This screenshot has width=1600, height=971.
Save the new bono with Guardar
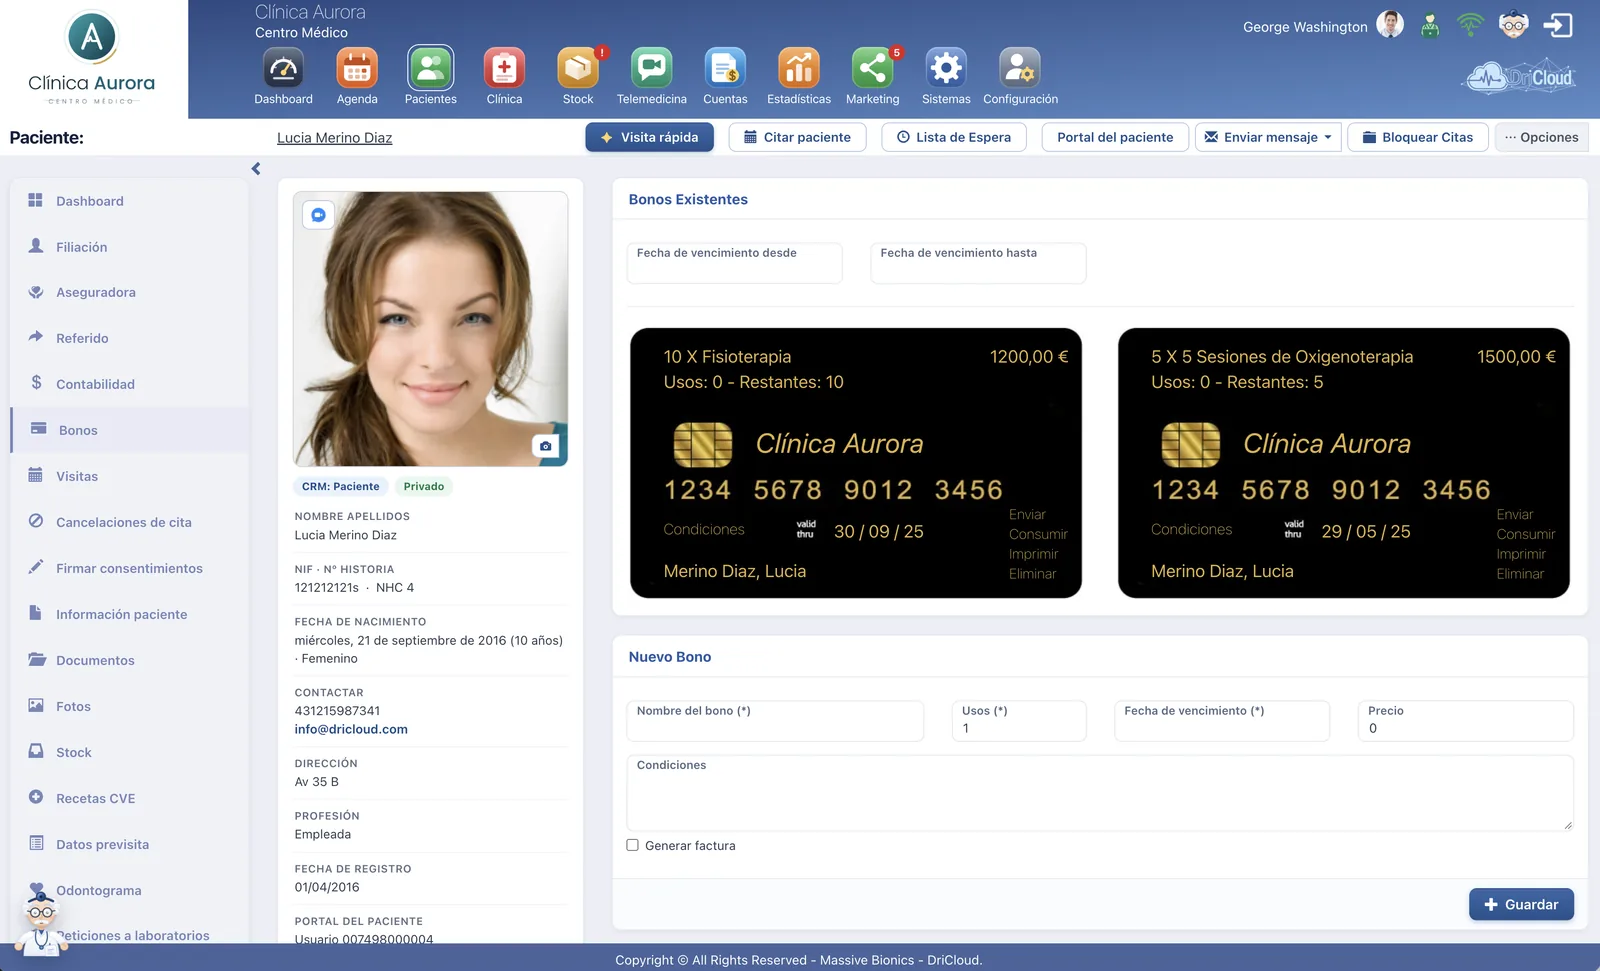tap(1521, 904)
